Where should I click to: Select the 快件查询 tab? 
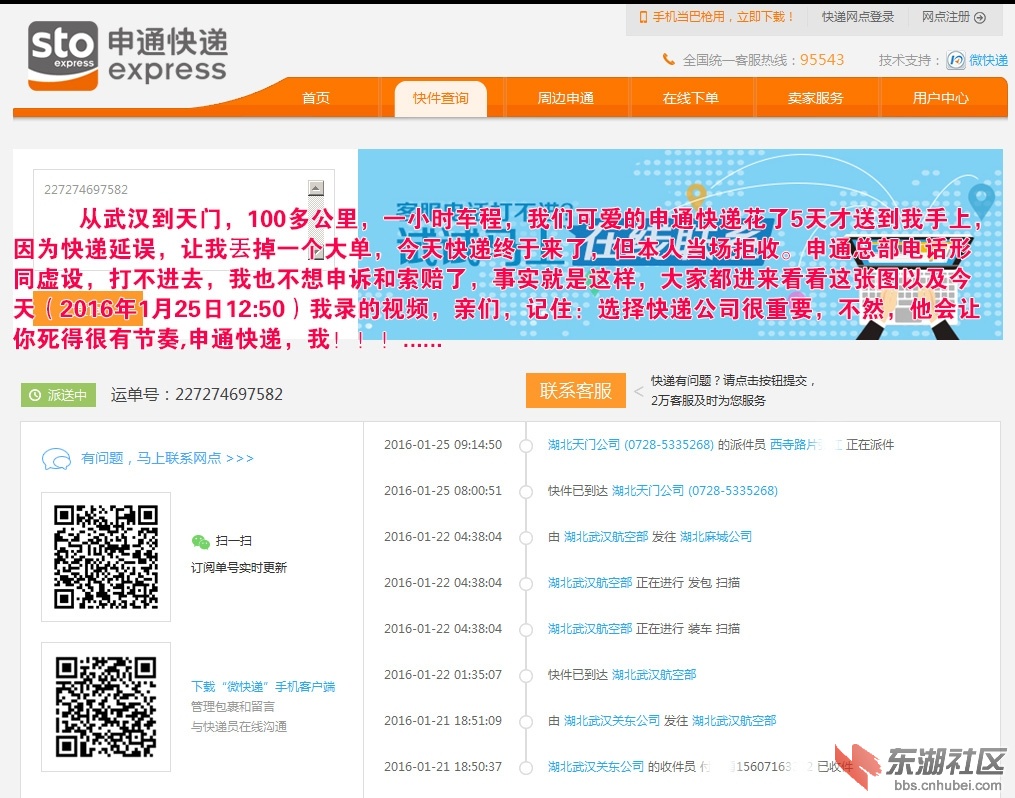[x=441, y=98]
